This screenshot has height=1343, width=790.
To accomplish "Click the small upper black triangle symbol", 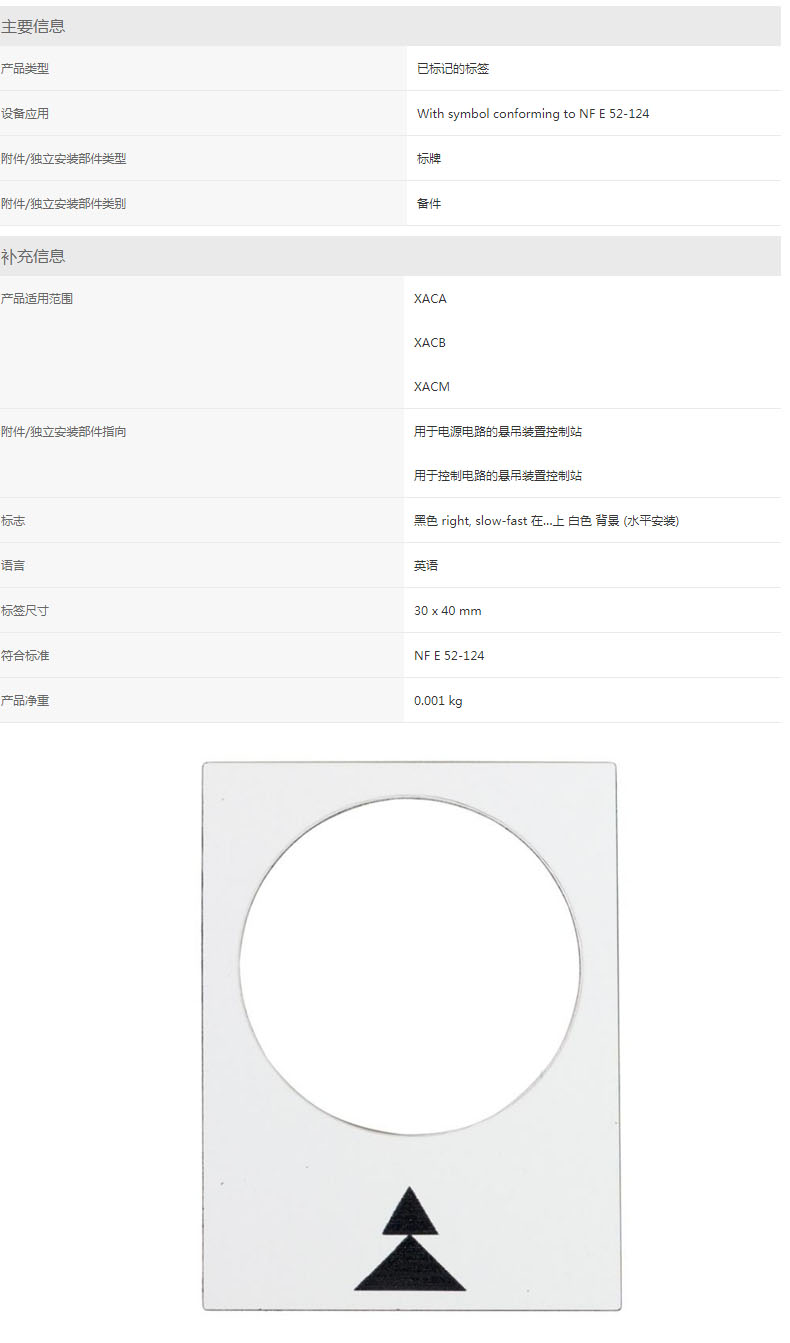I will point(410,1213).
